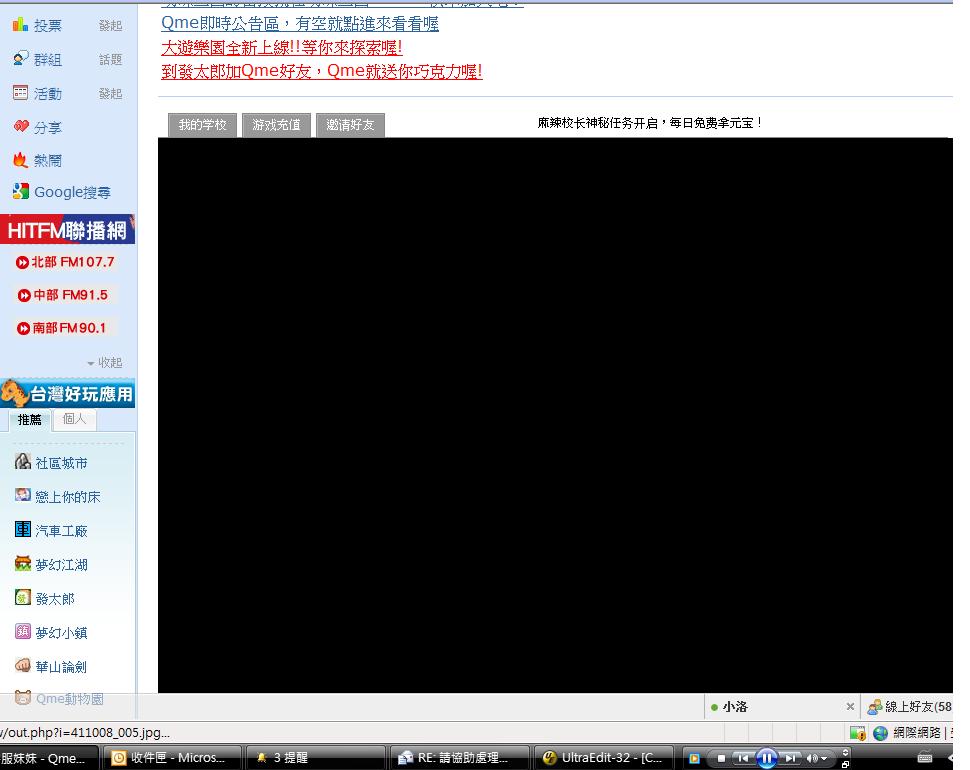Select the 我的学校 tab
970x770 pixels.
coord(202,125)
